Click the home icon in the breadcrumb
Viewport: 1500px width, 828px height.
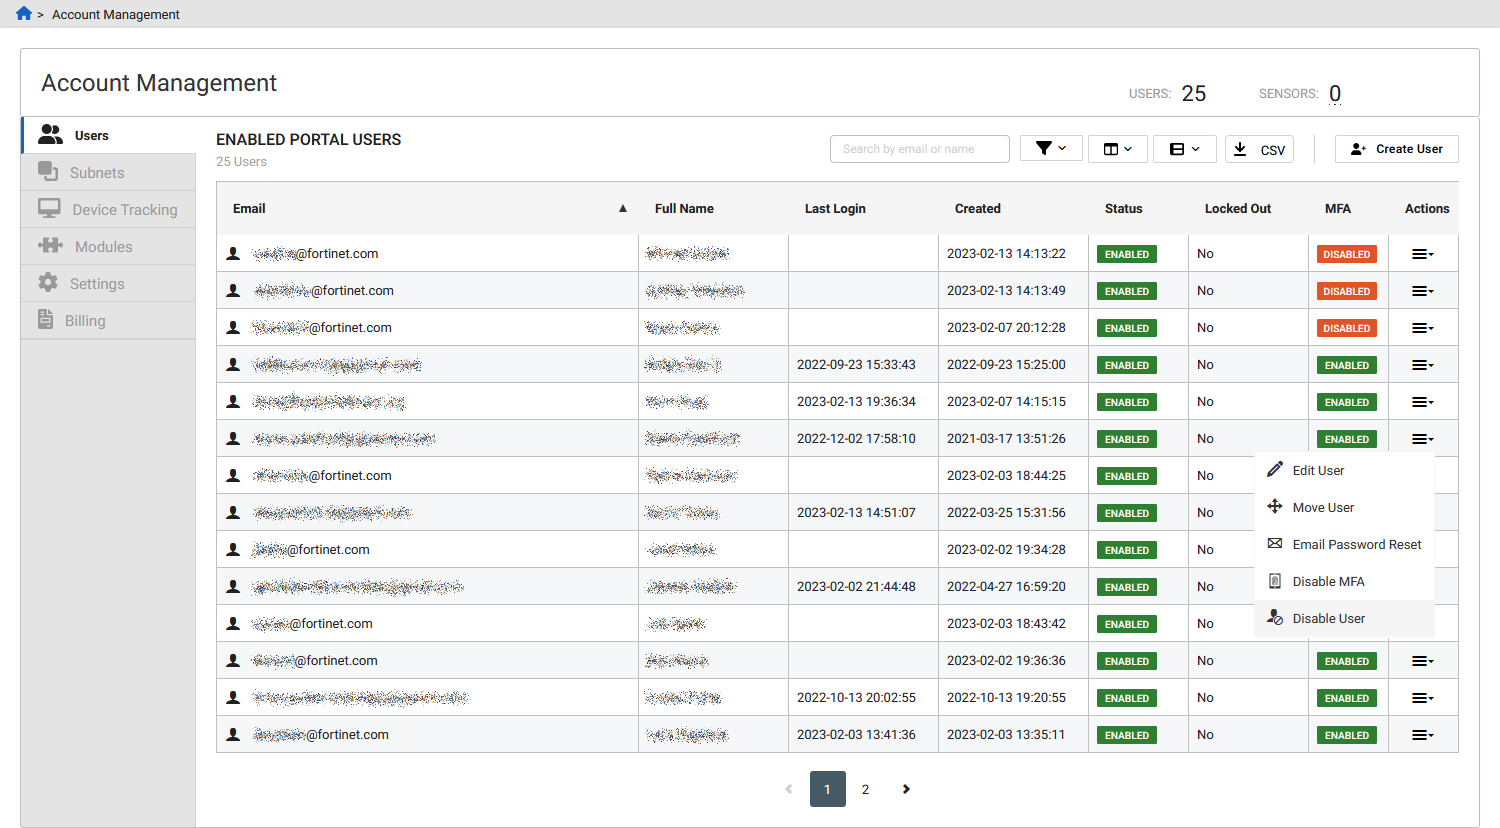pyautogui.click(x=22, y=13)
